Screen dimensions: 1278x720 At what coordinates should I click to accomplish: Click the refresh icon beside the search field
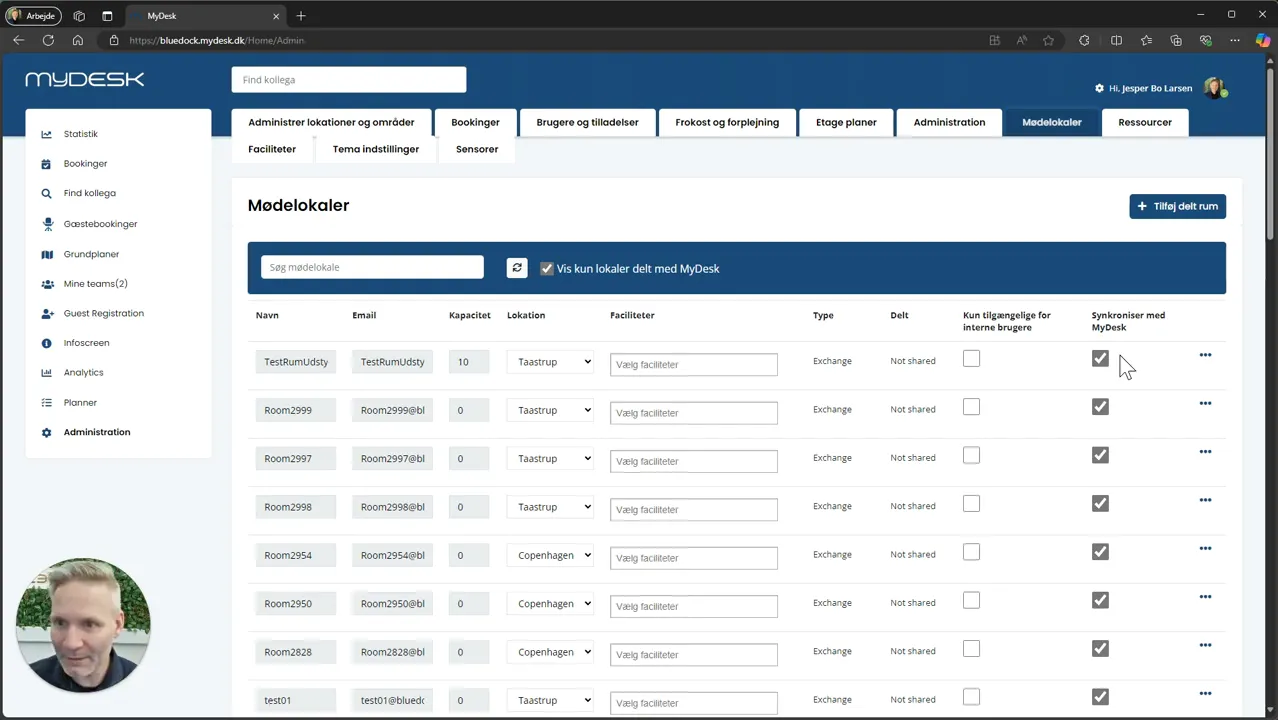click(517, 268)
